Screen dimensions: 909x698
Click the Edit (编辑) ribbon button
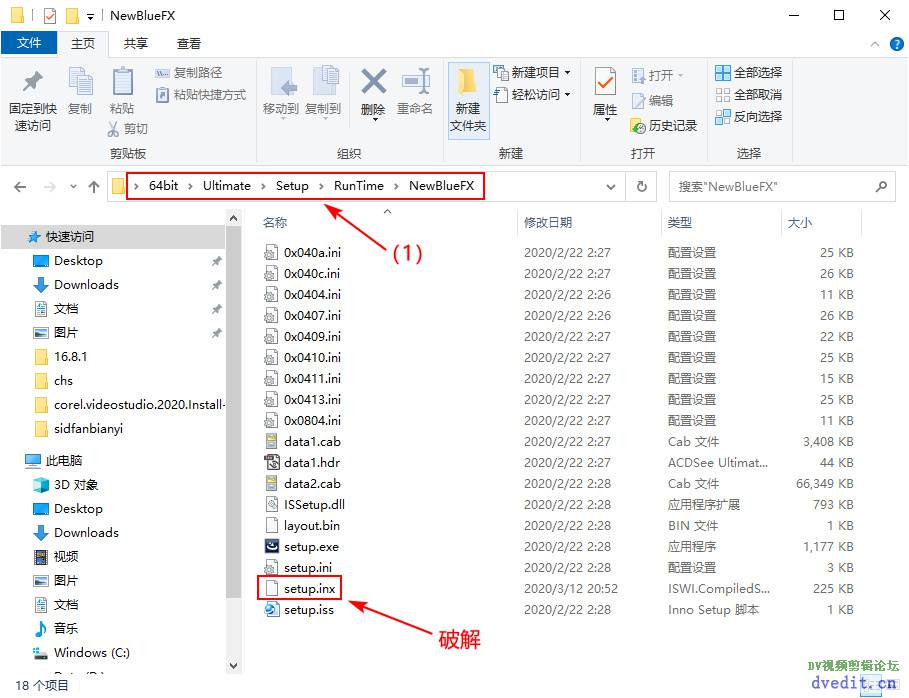click(652, 100)
